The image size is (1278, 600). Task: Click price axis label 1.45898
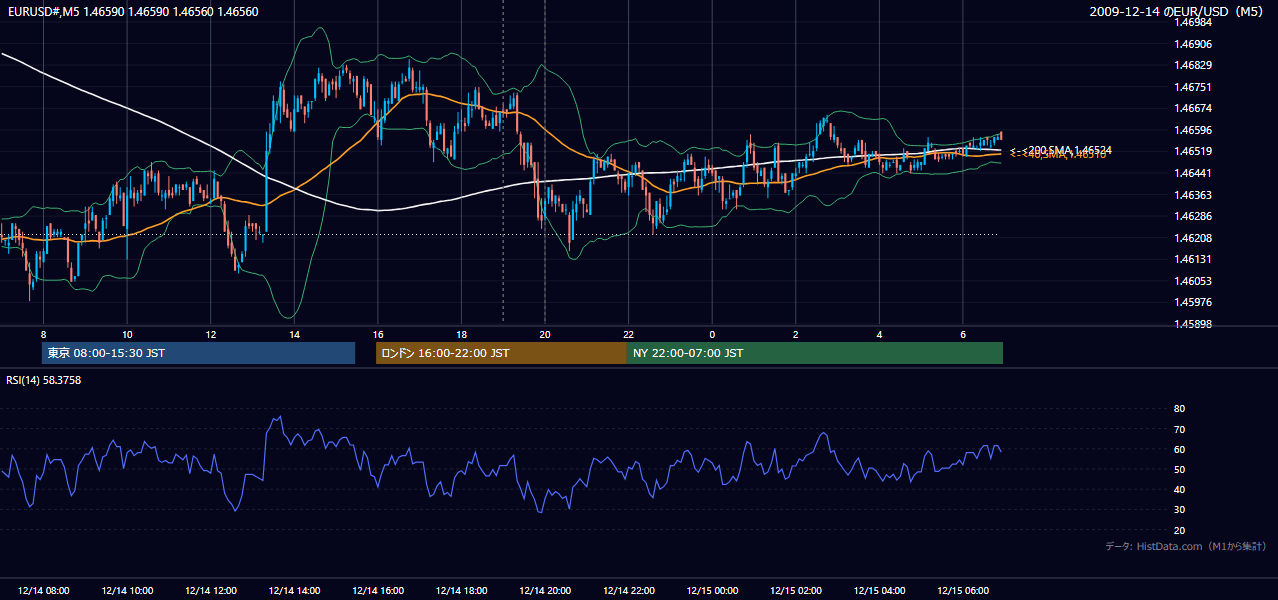[1192, 324]
